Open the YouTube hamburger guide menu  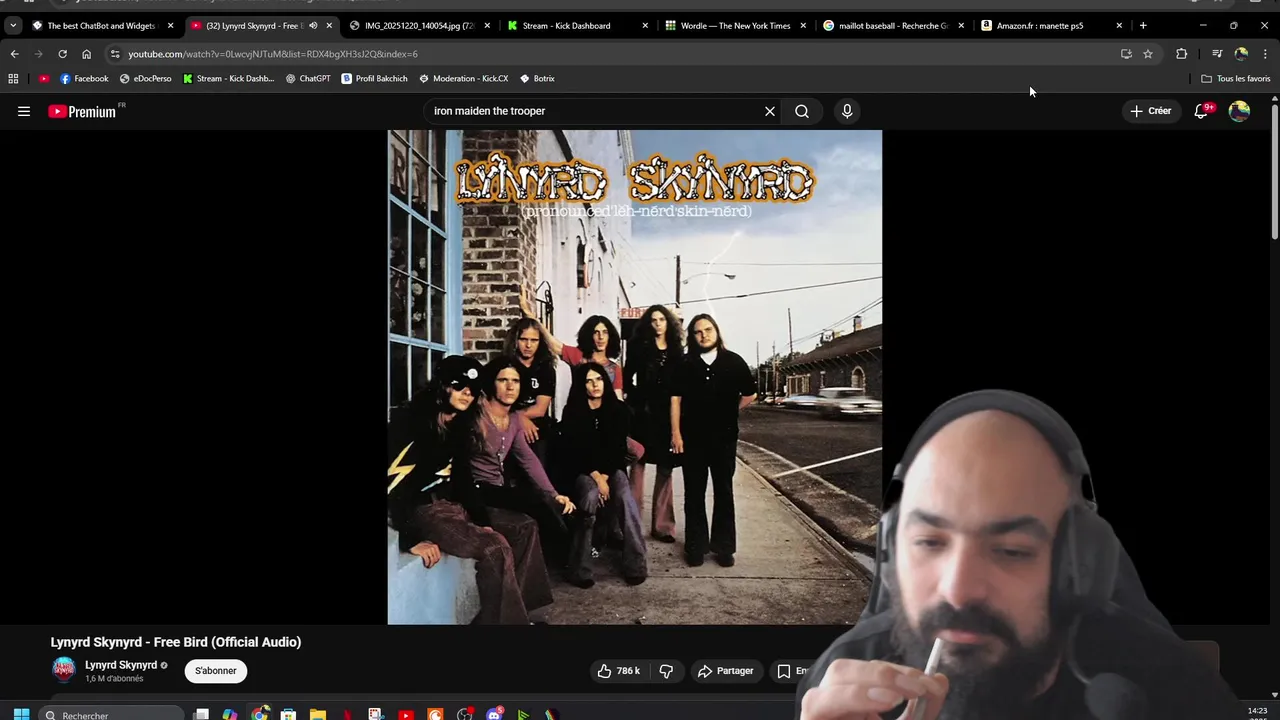[x=24, y=111]
